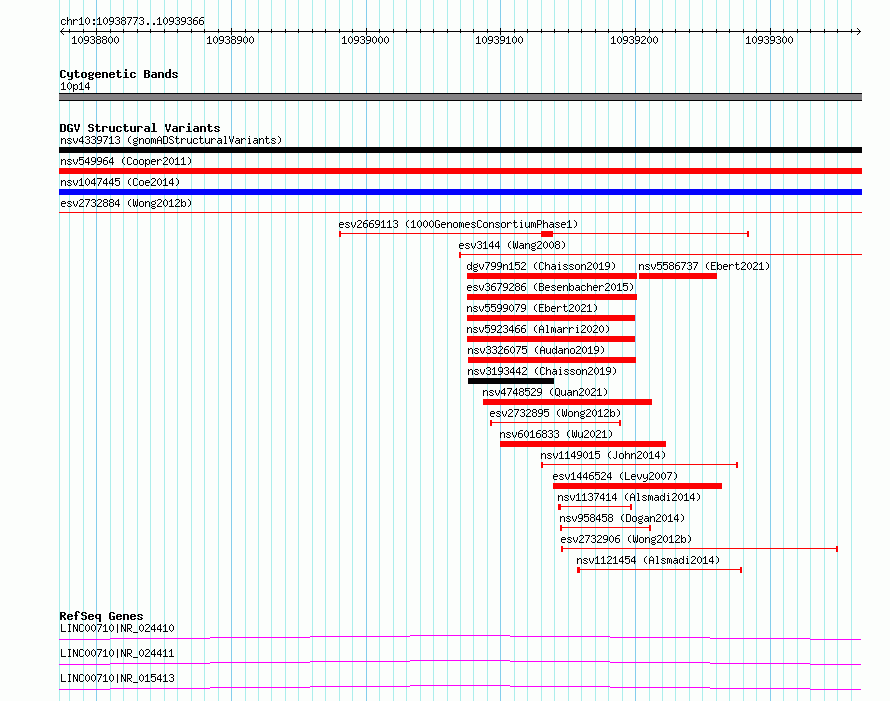Click ruler position 10939200

pyautogui.click(x=635, y=40)
